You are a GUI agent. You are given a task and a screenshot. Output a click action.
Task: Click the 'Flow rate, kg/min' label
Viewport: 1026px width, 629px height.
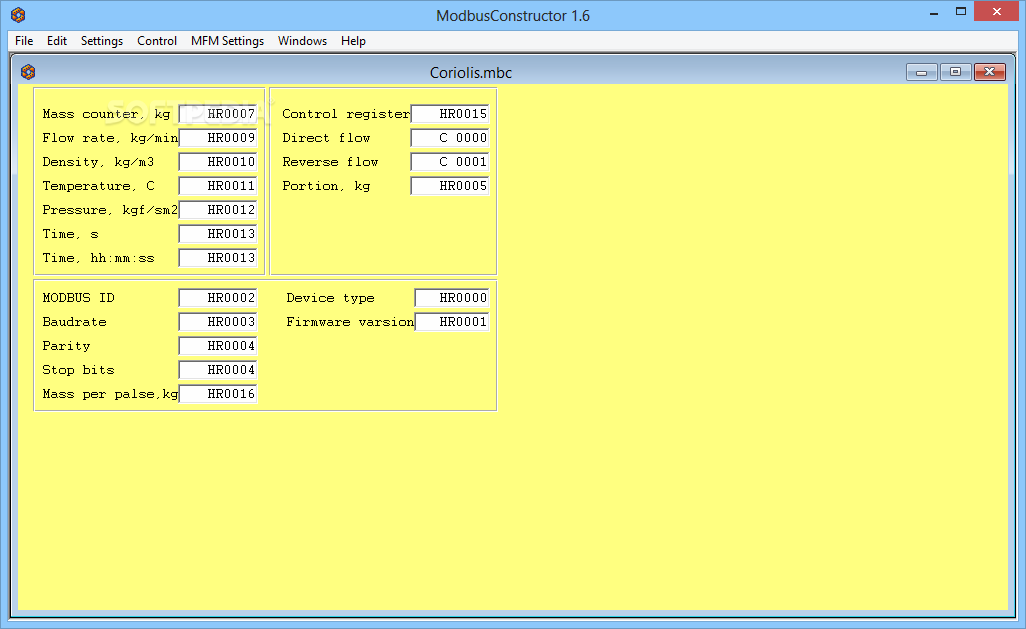[110, 138]
